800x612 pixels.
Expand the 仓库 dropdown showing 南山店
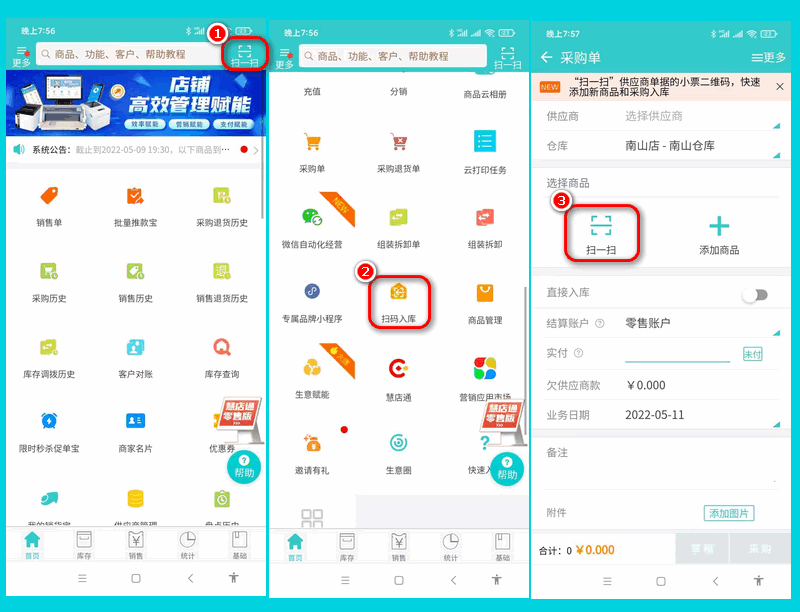700,146
